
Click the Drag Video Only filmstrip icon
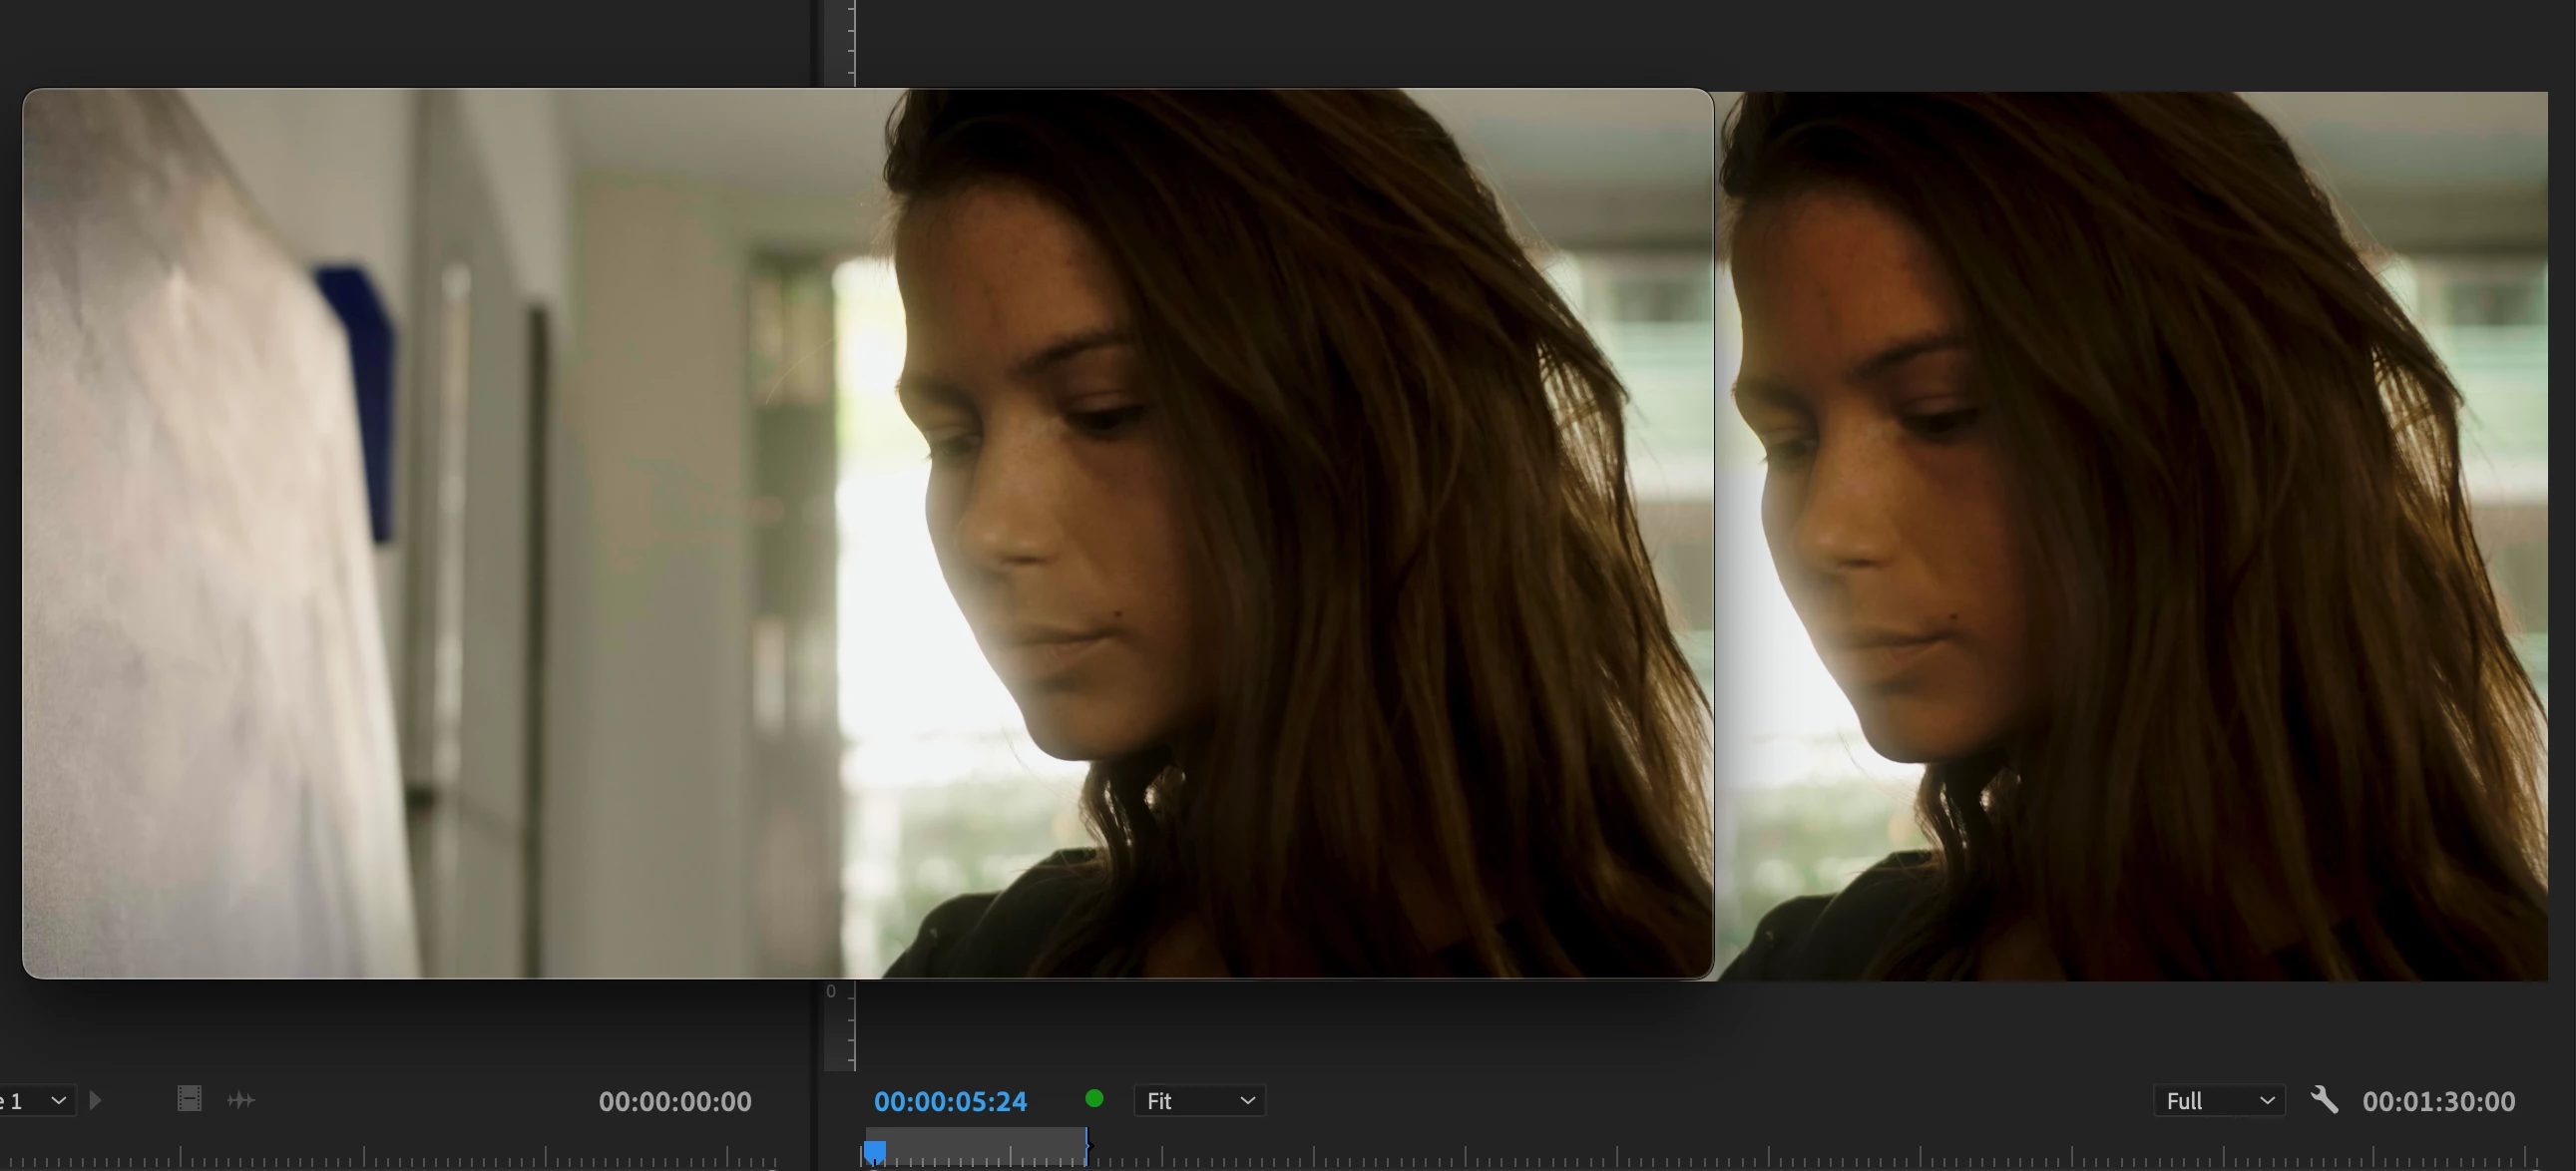(x=189, y=1099)
